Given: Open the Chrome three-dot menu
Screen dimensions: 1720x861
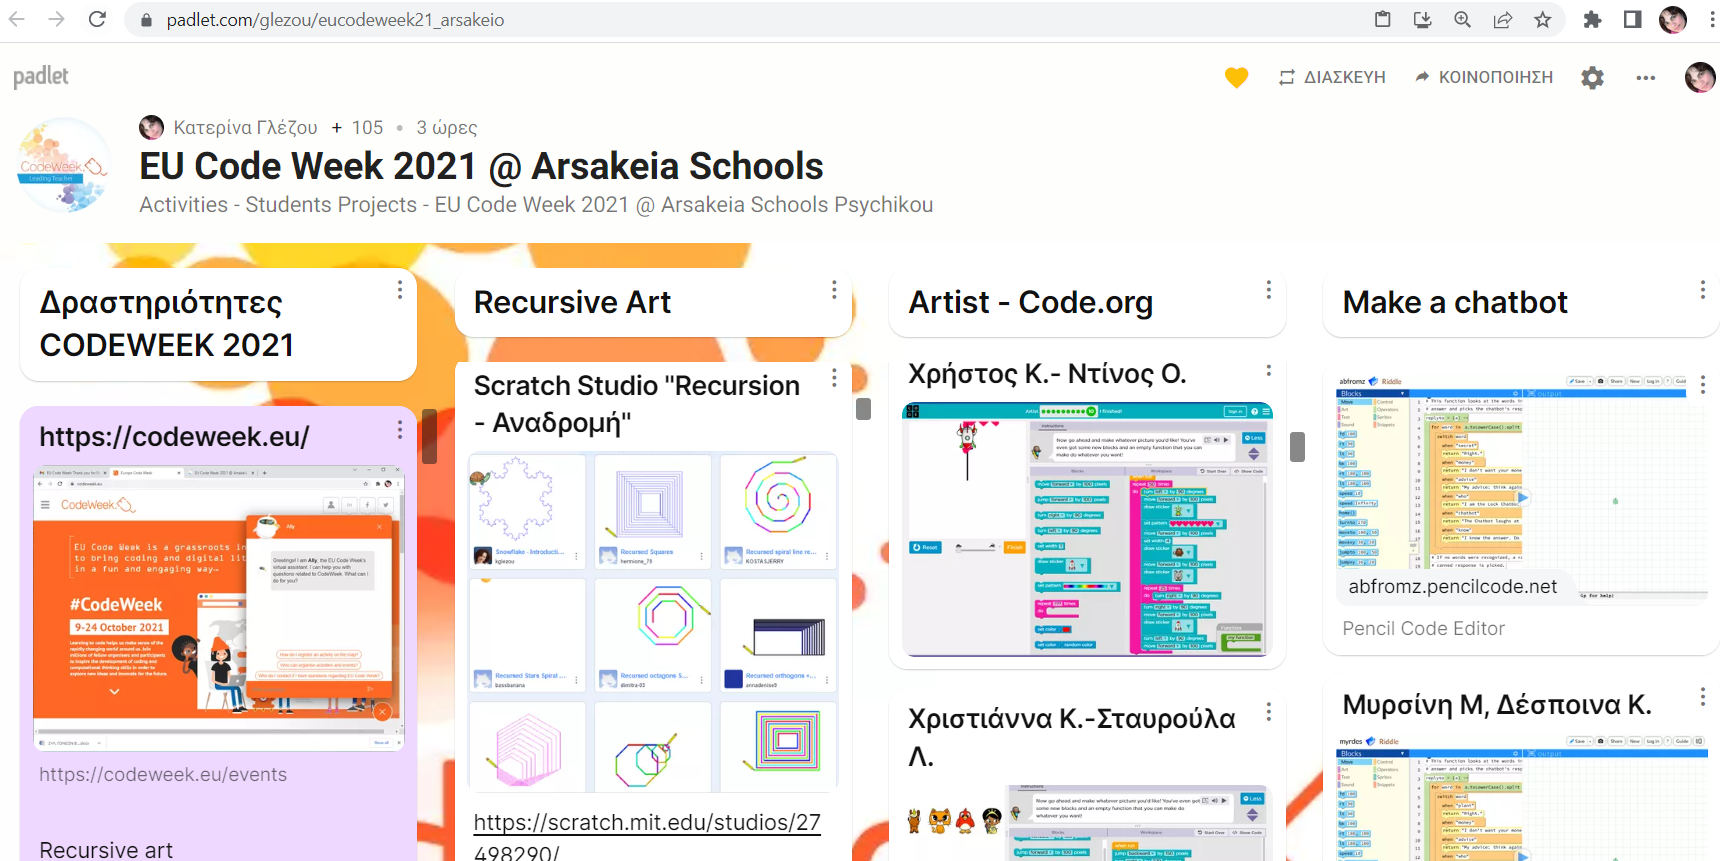Looking at the screenshot, I should (x=1711, y=19).
